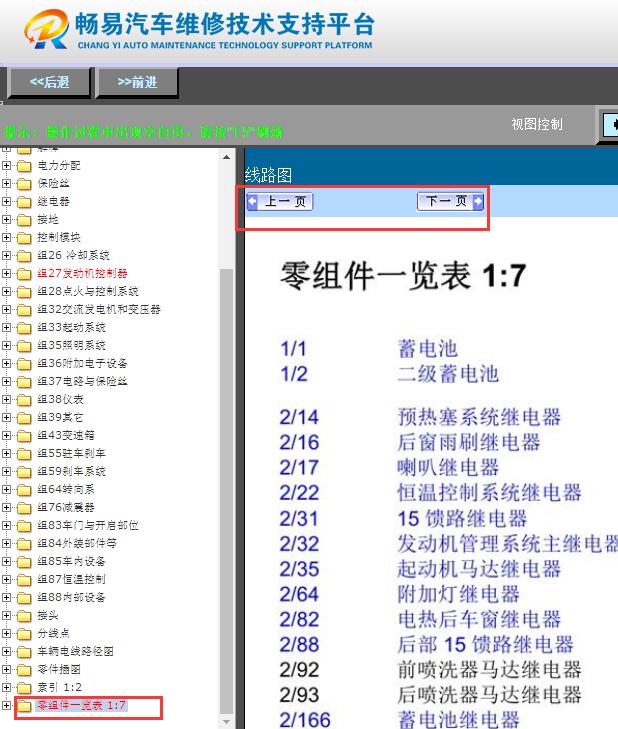Expand the 组39其它 tree node

click(6, 418)
